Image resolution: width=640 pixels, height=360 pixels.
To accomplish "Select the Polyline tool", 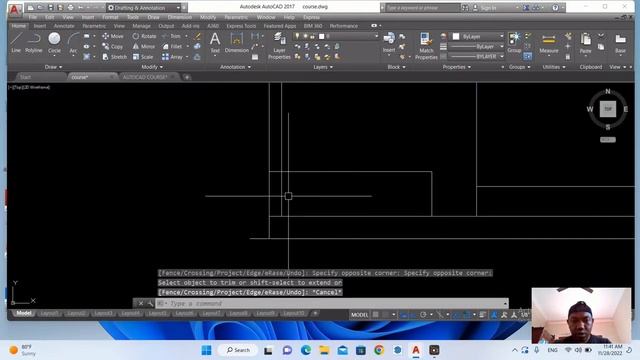I will (34, 43).
